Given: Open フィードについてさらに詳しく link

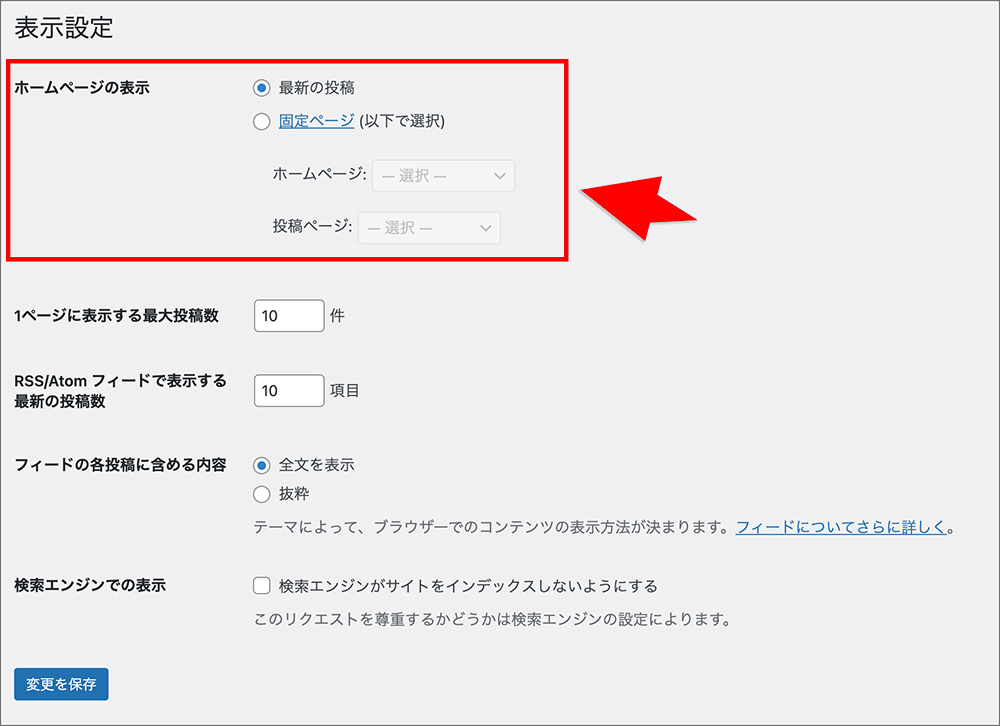Looking at the screenshot, I should click(x=841, y=527).
